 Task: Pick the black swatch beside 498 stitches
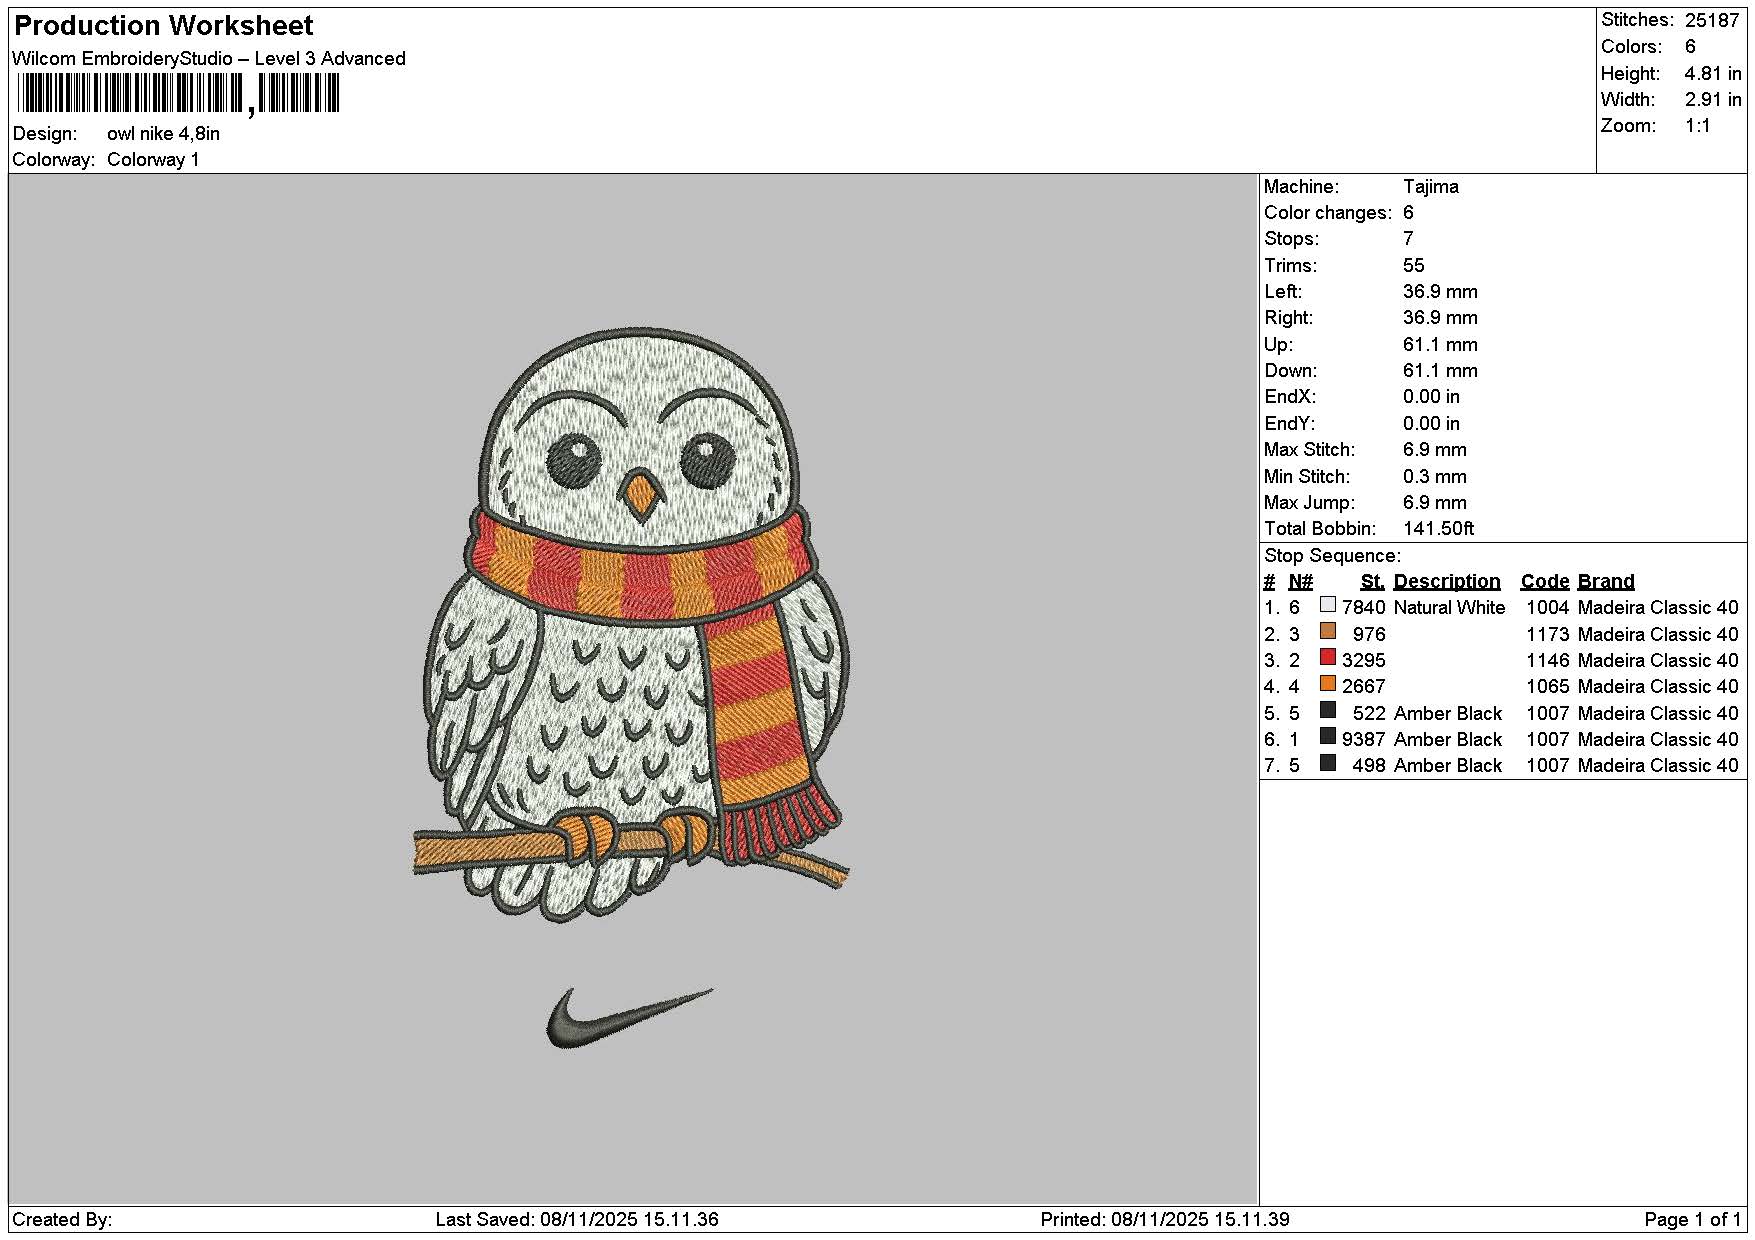click(1328, 762)
